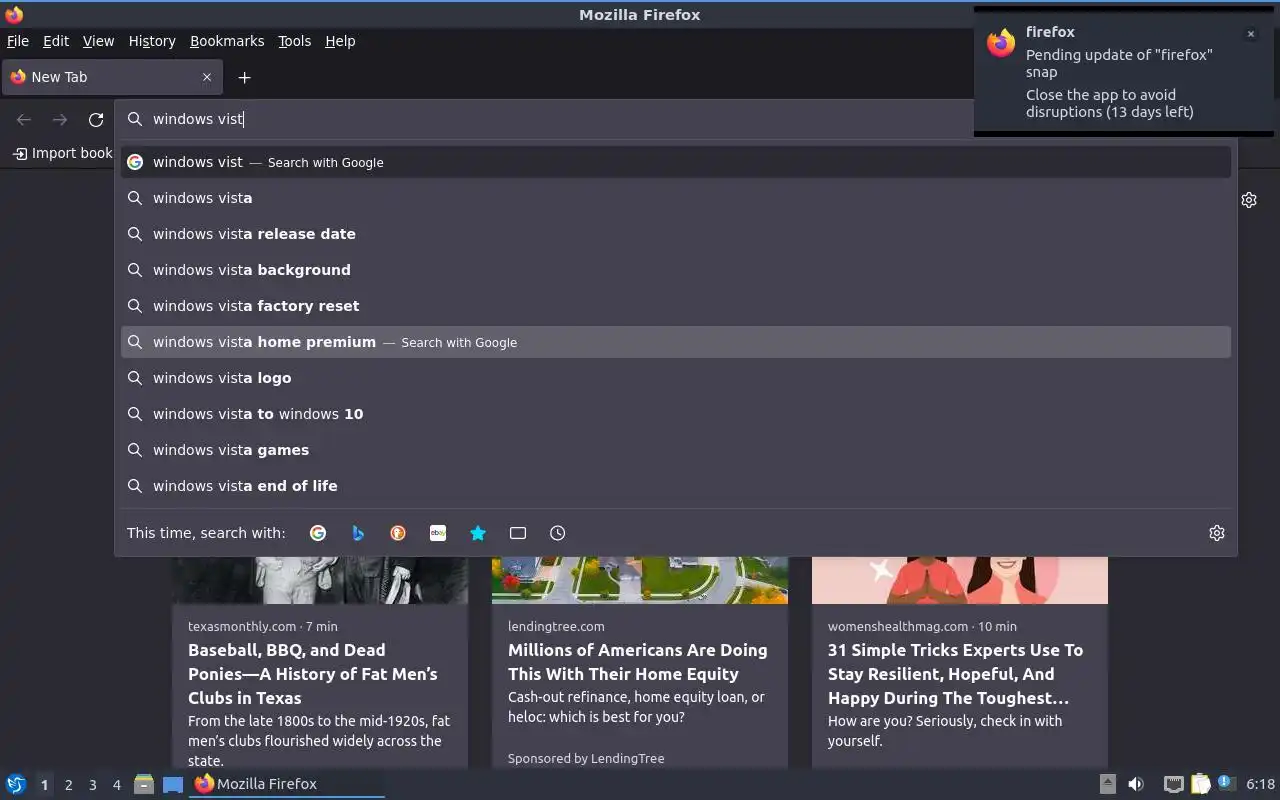Switch to workspace 3
This screenshot has width=1280, height=800.
pyautogui.click(x=92, y=785)
